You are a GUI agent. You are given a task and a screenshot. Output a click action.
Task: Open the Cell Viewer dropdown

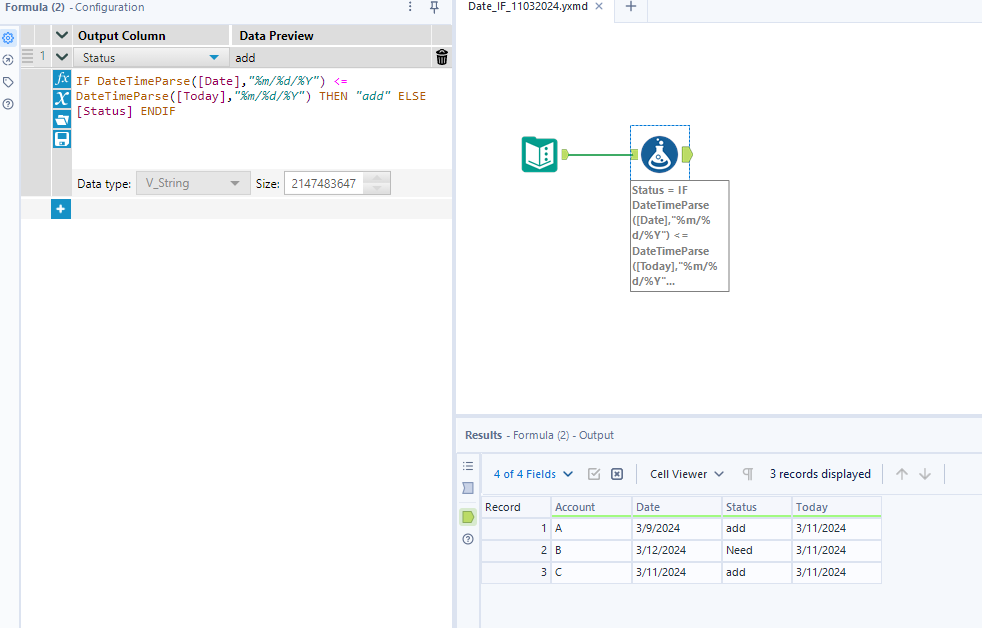click(686, 474)
